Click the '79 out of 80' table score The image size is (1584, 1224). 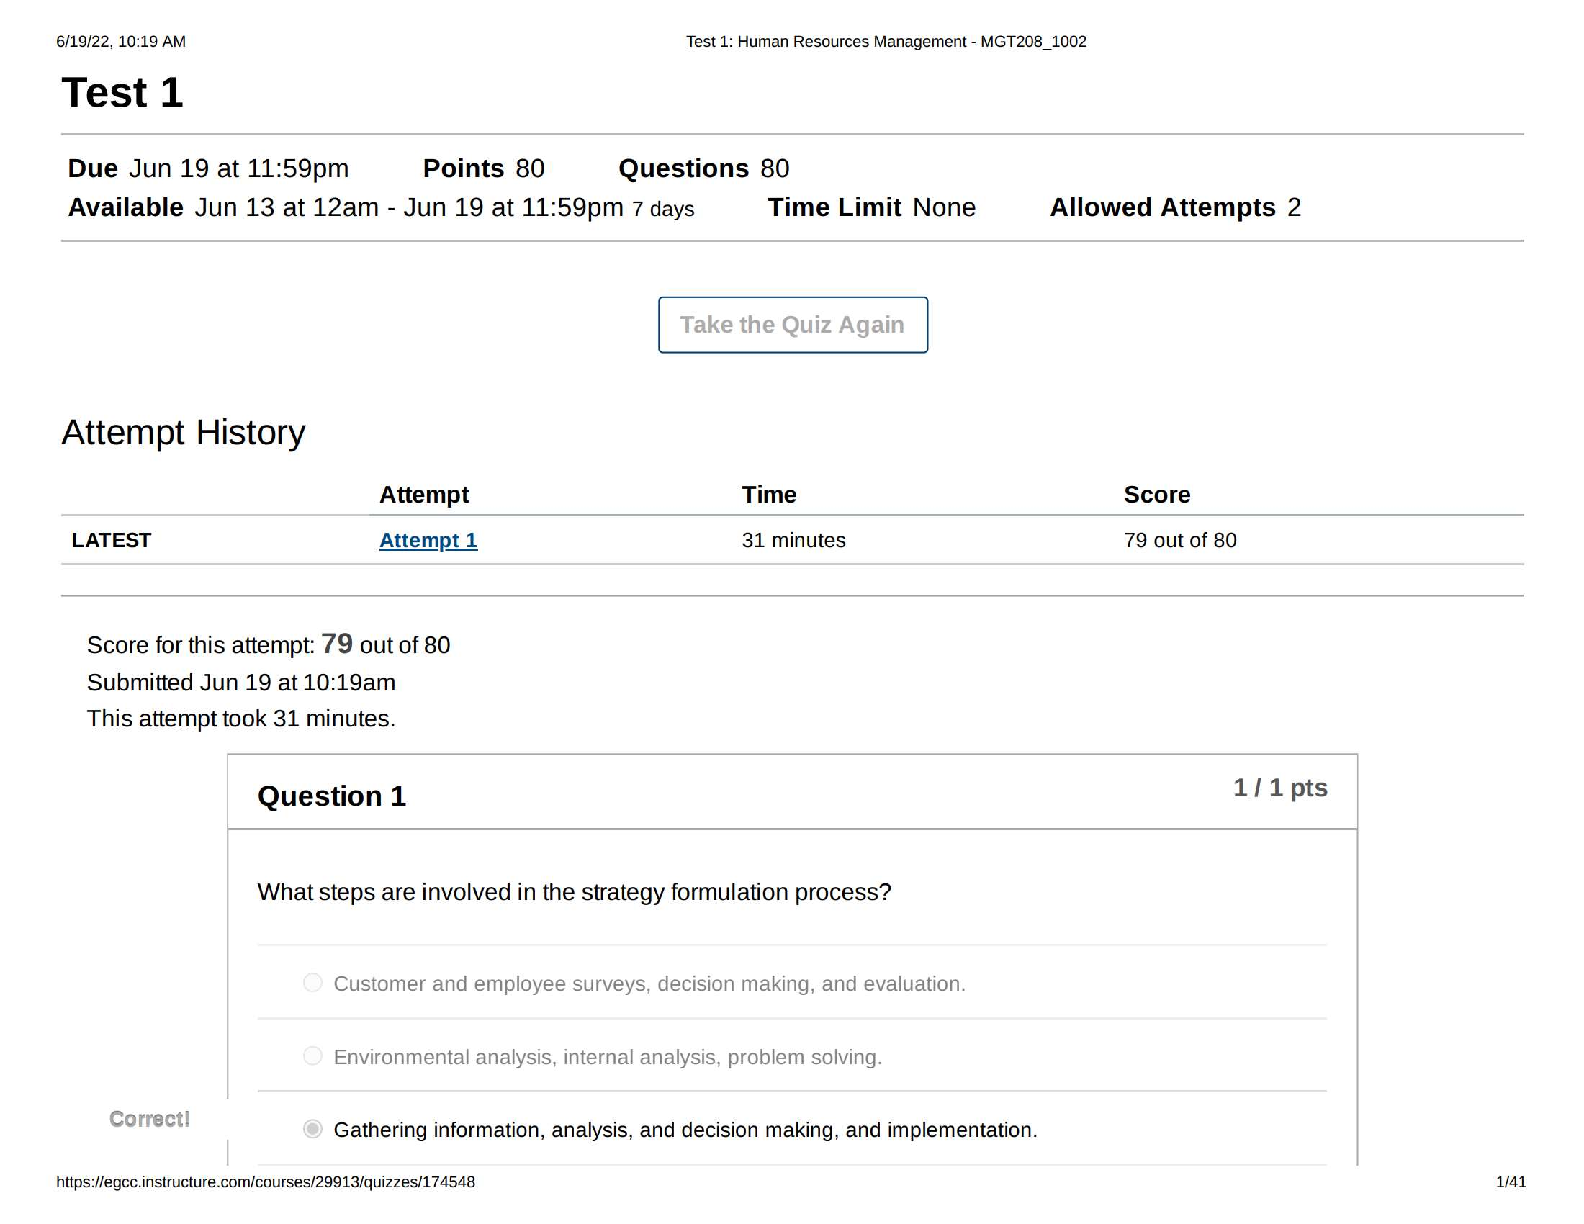point(1180,540)
